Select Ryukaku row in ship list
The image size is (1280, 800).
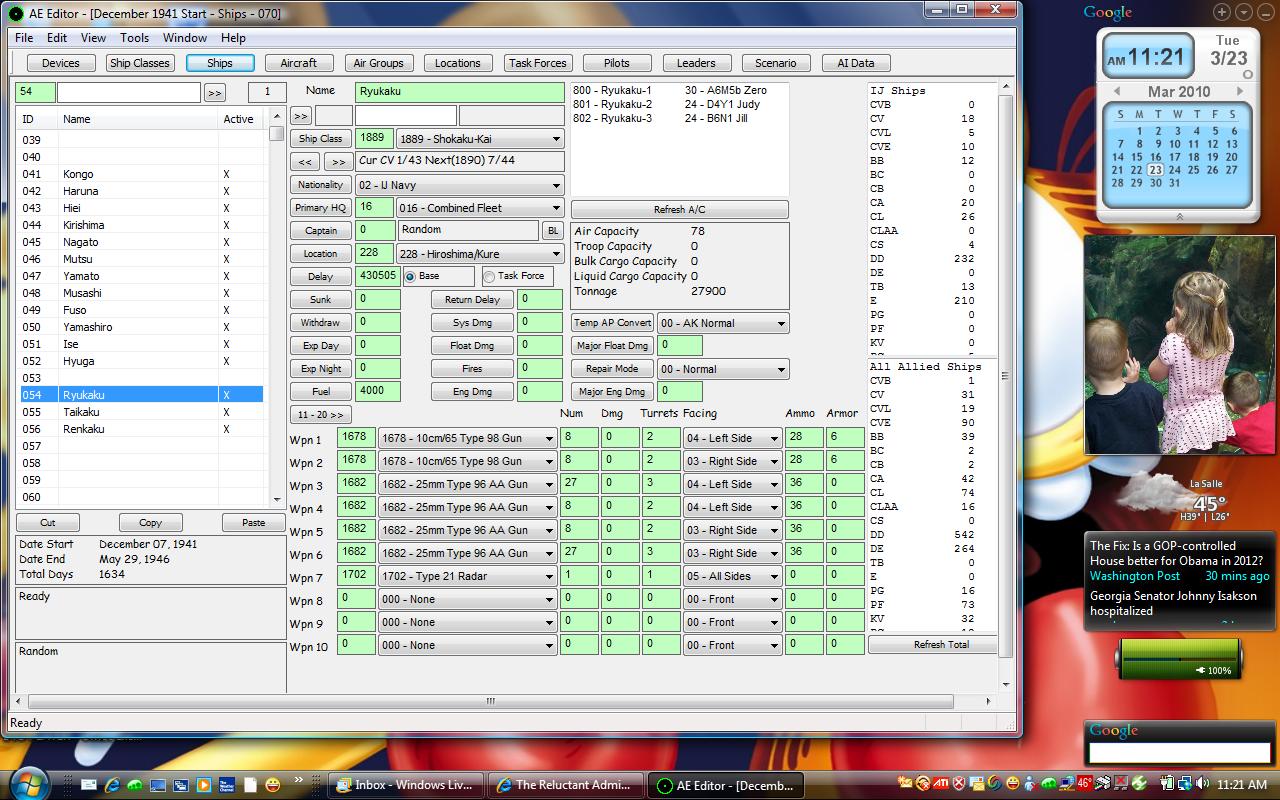139,395
